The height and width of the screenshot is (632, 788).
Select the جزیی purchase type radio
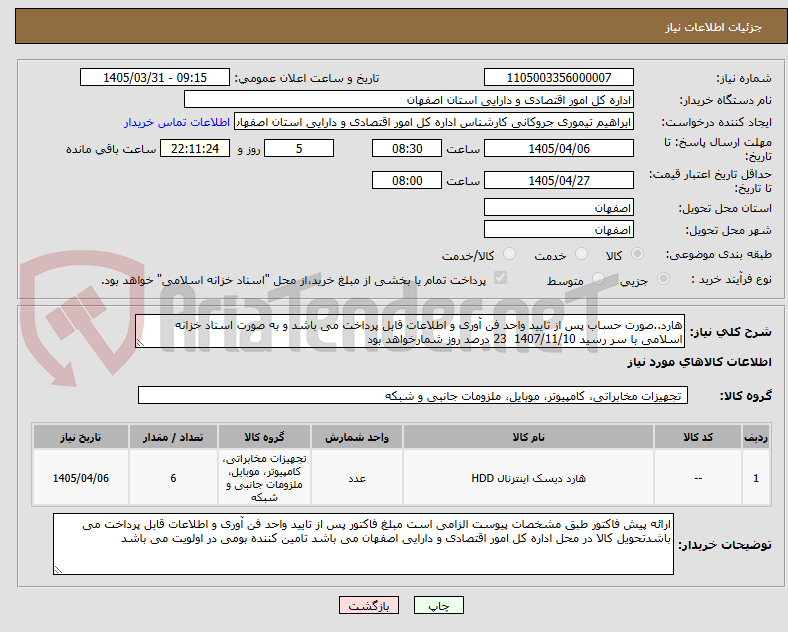[x=663, y=278]
